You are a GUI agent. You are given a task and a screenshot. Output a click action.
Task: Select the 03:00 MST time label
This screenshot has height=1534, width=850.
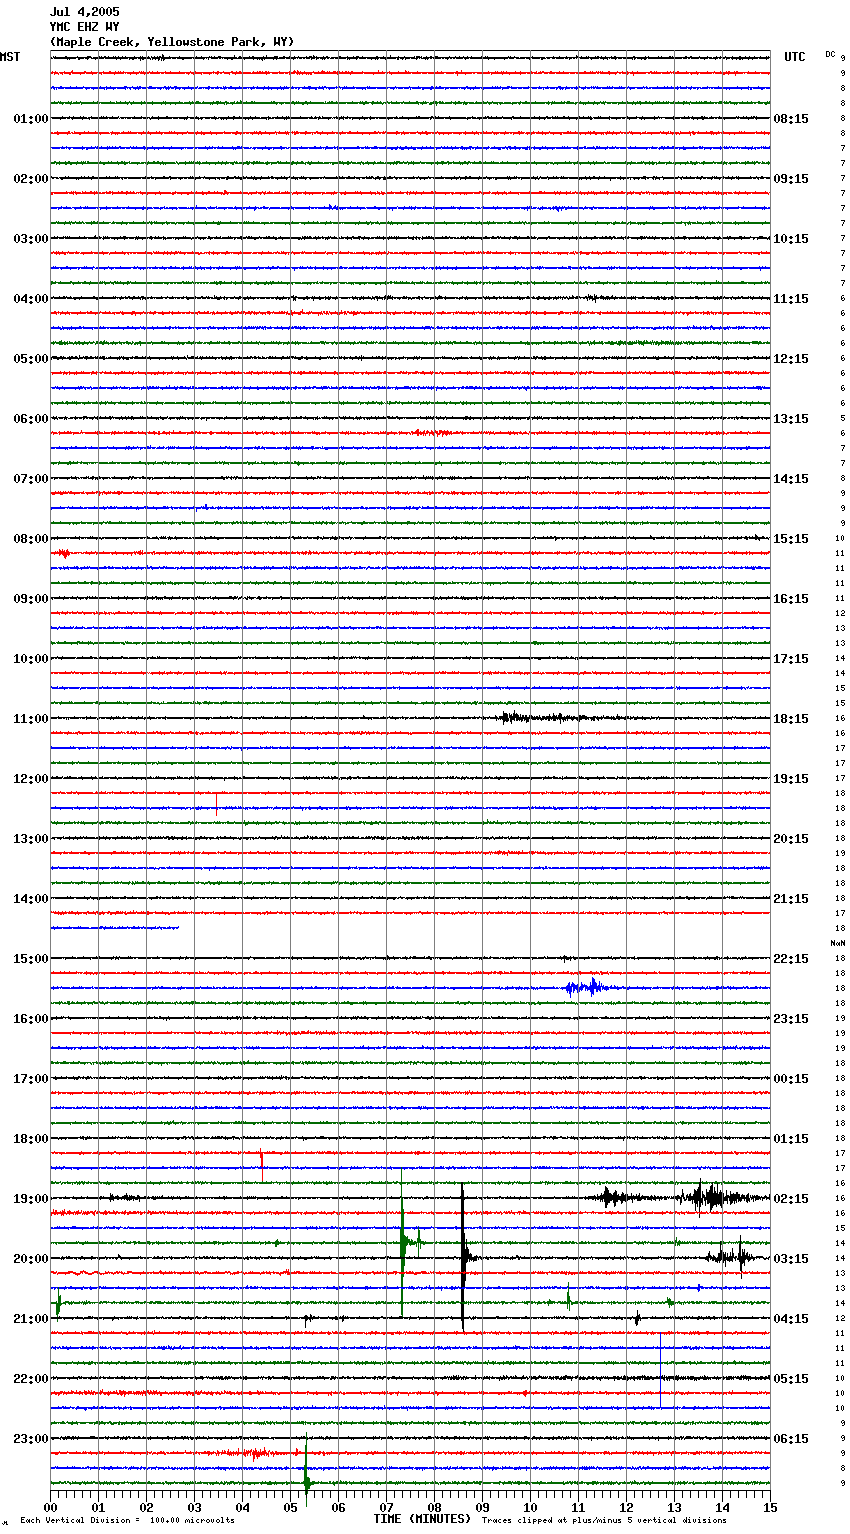[31, 239]
